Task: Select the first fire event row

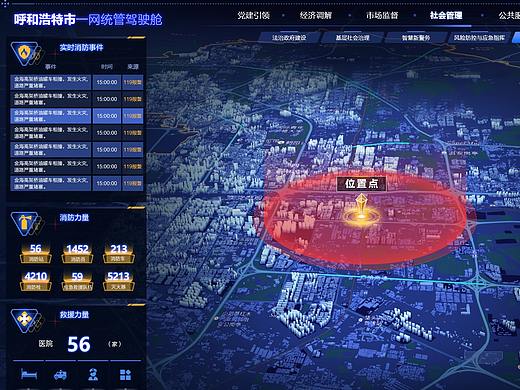Action: coord(77,82)
